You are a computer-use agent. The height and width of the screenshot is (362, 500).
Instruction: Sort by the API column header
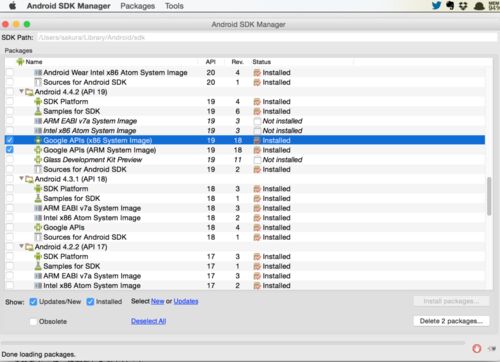click(x=210, y=62)
